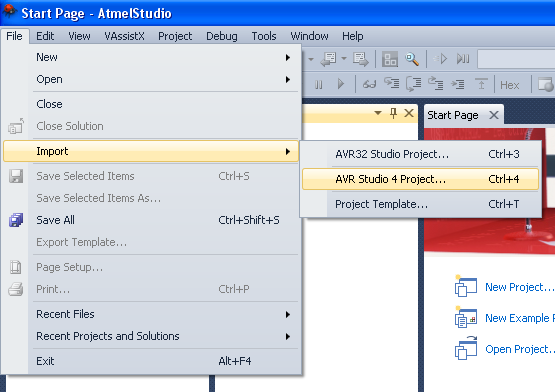Close the docked yellow-titled panel
555x392 pixels.
point(409,113)
